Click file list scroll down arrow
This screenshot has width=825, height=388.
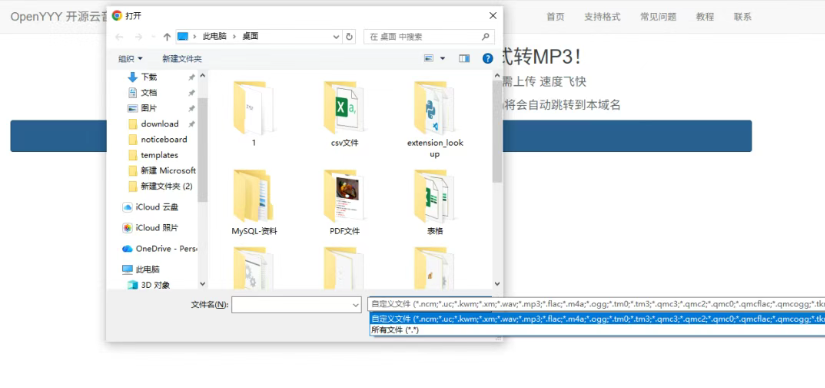[x=497, y=284]
